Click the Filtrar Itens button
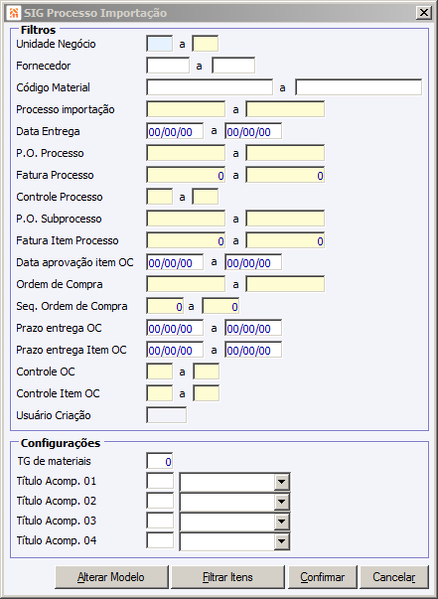 click(228, 577)
